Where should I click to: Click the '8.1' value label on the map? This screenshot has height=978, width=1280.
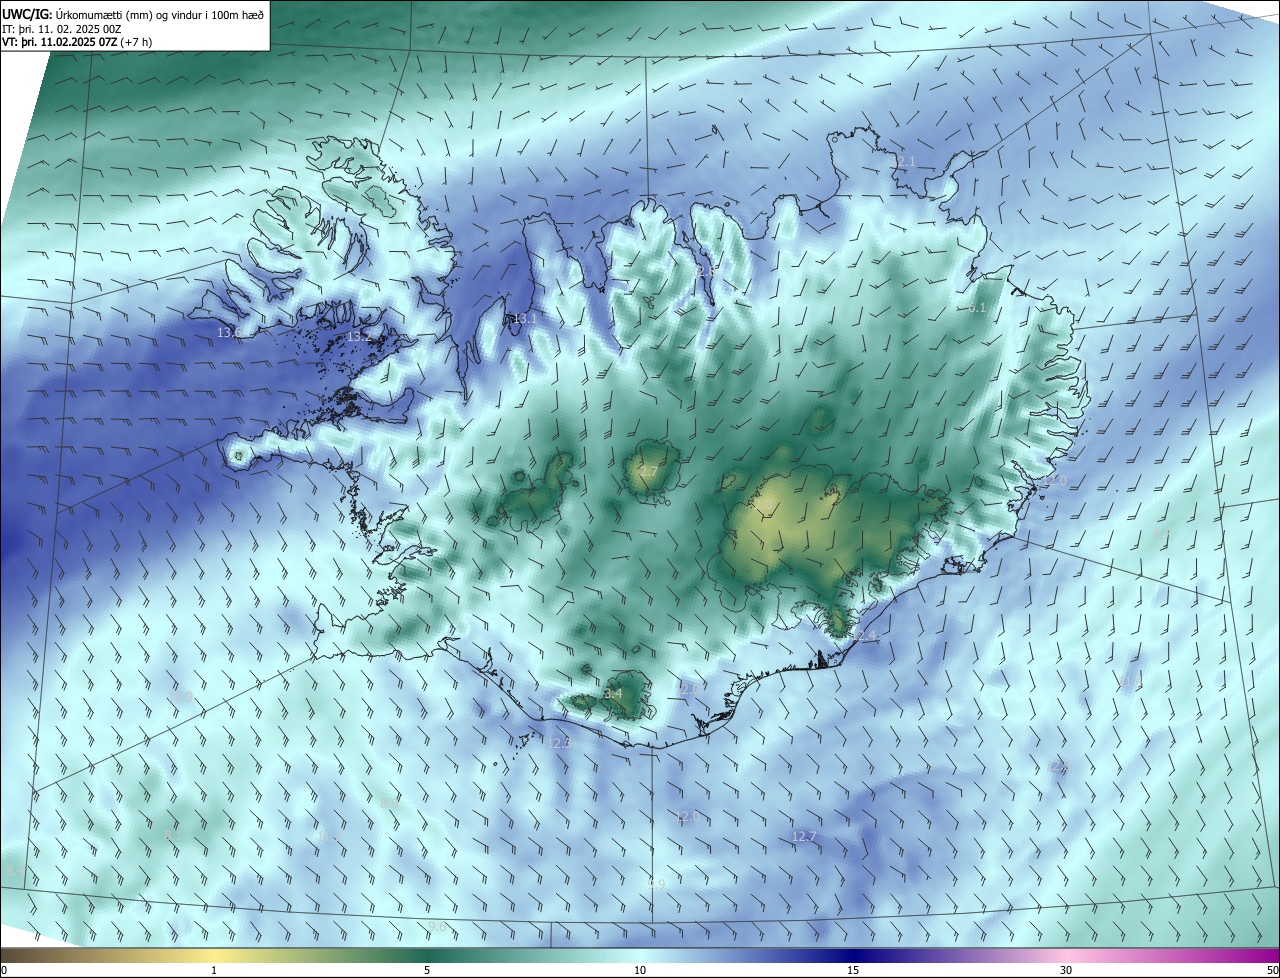point(173,836)
